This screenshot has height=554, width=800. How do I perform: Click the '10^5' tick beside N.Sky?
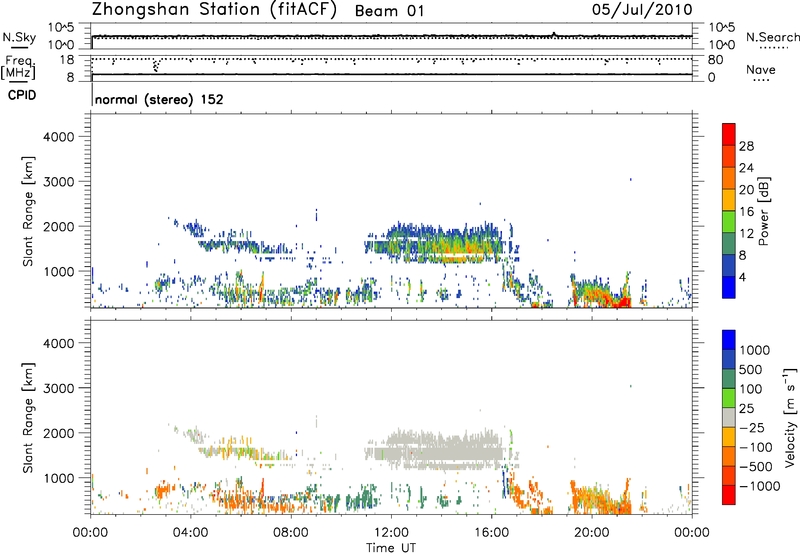tap(61, 28)
